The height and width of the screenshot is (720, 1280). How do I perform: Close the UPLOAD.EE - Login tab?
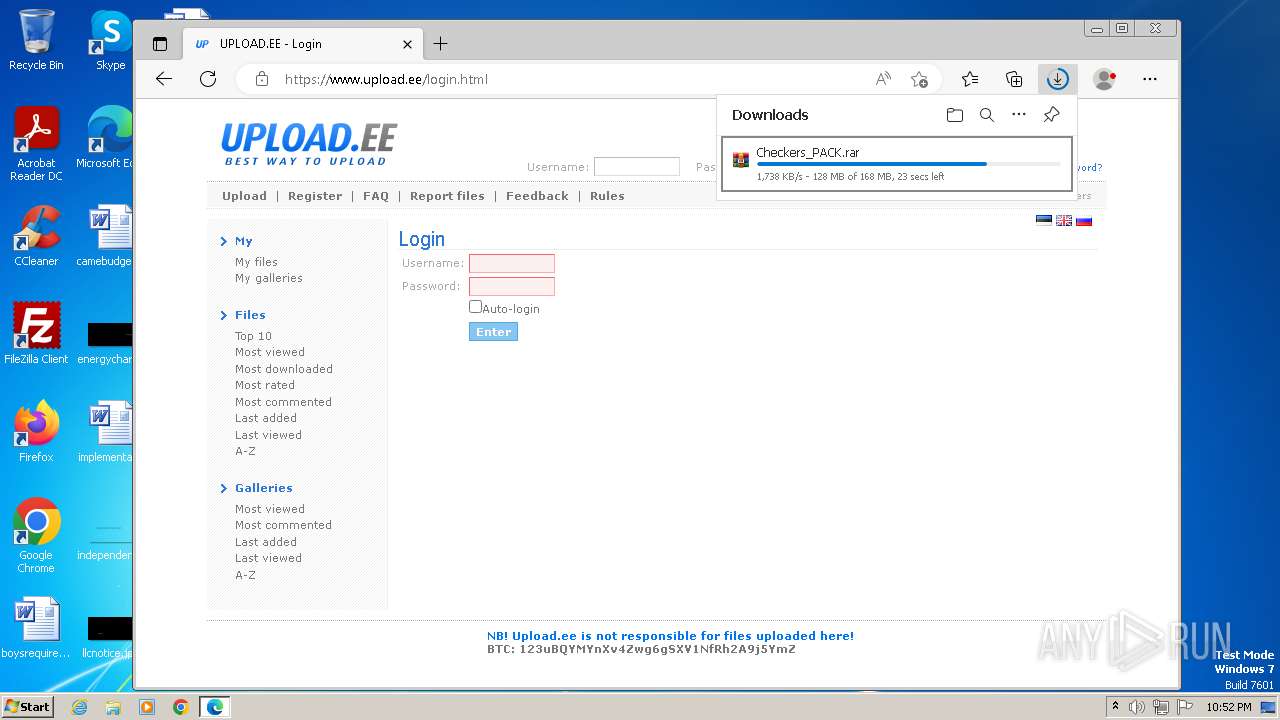(x=407, y=44)
